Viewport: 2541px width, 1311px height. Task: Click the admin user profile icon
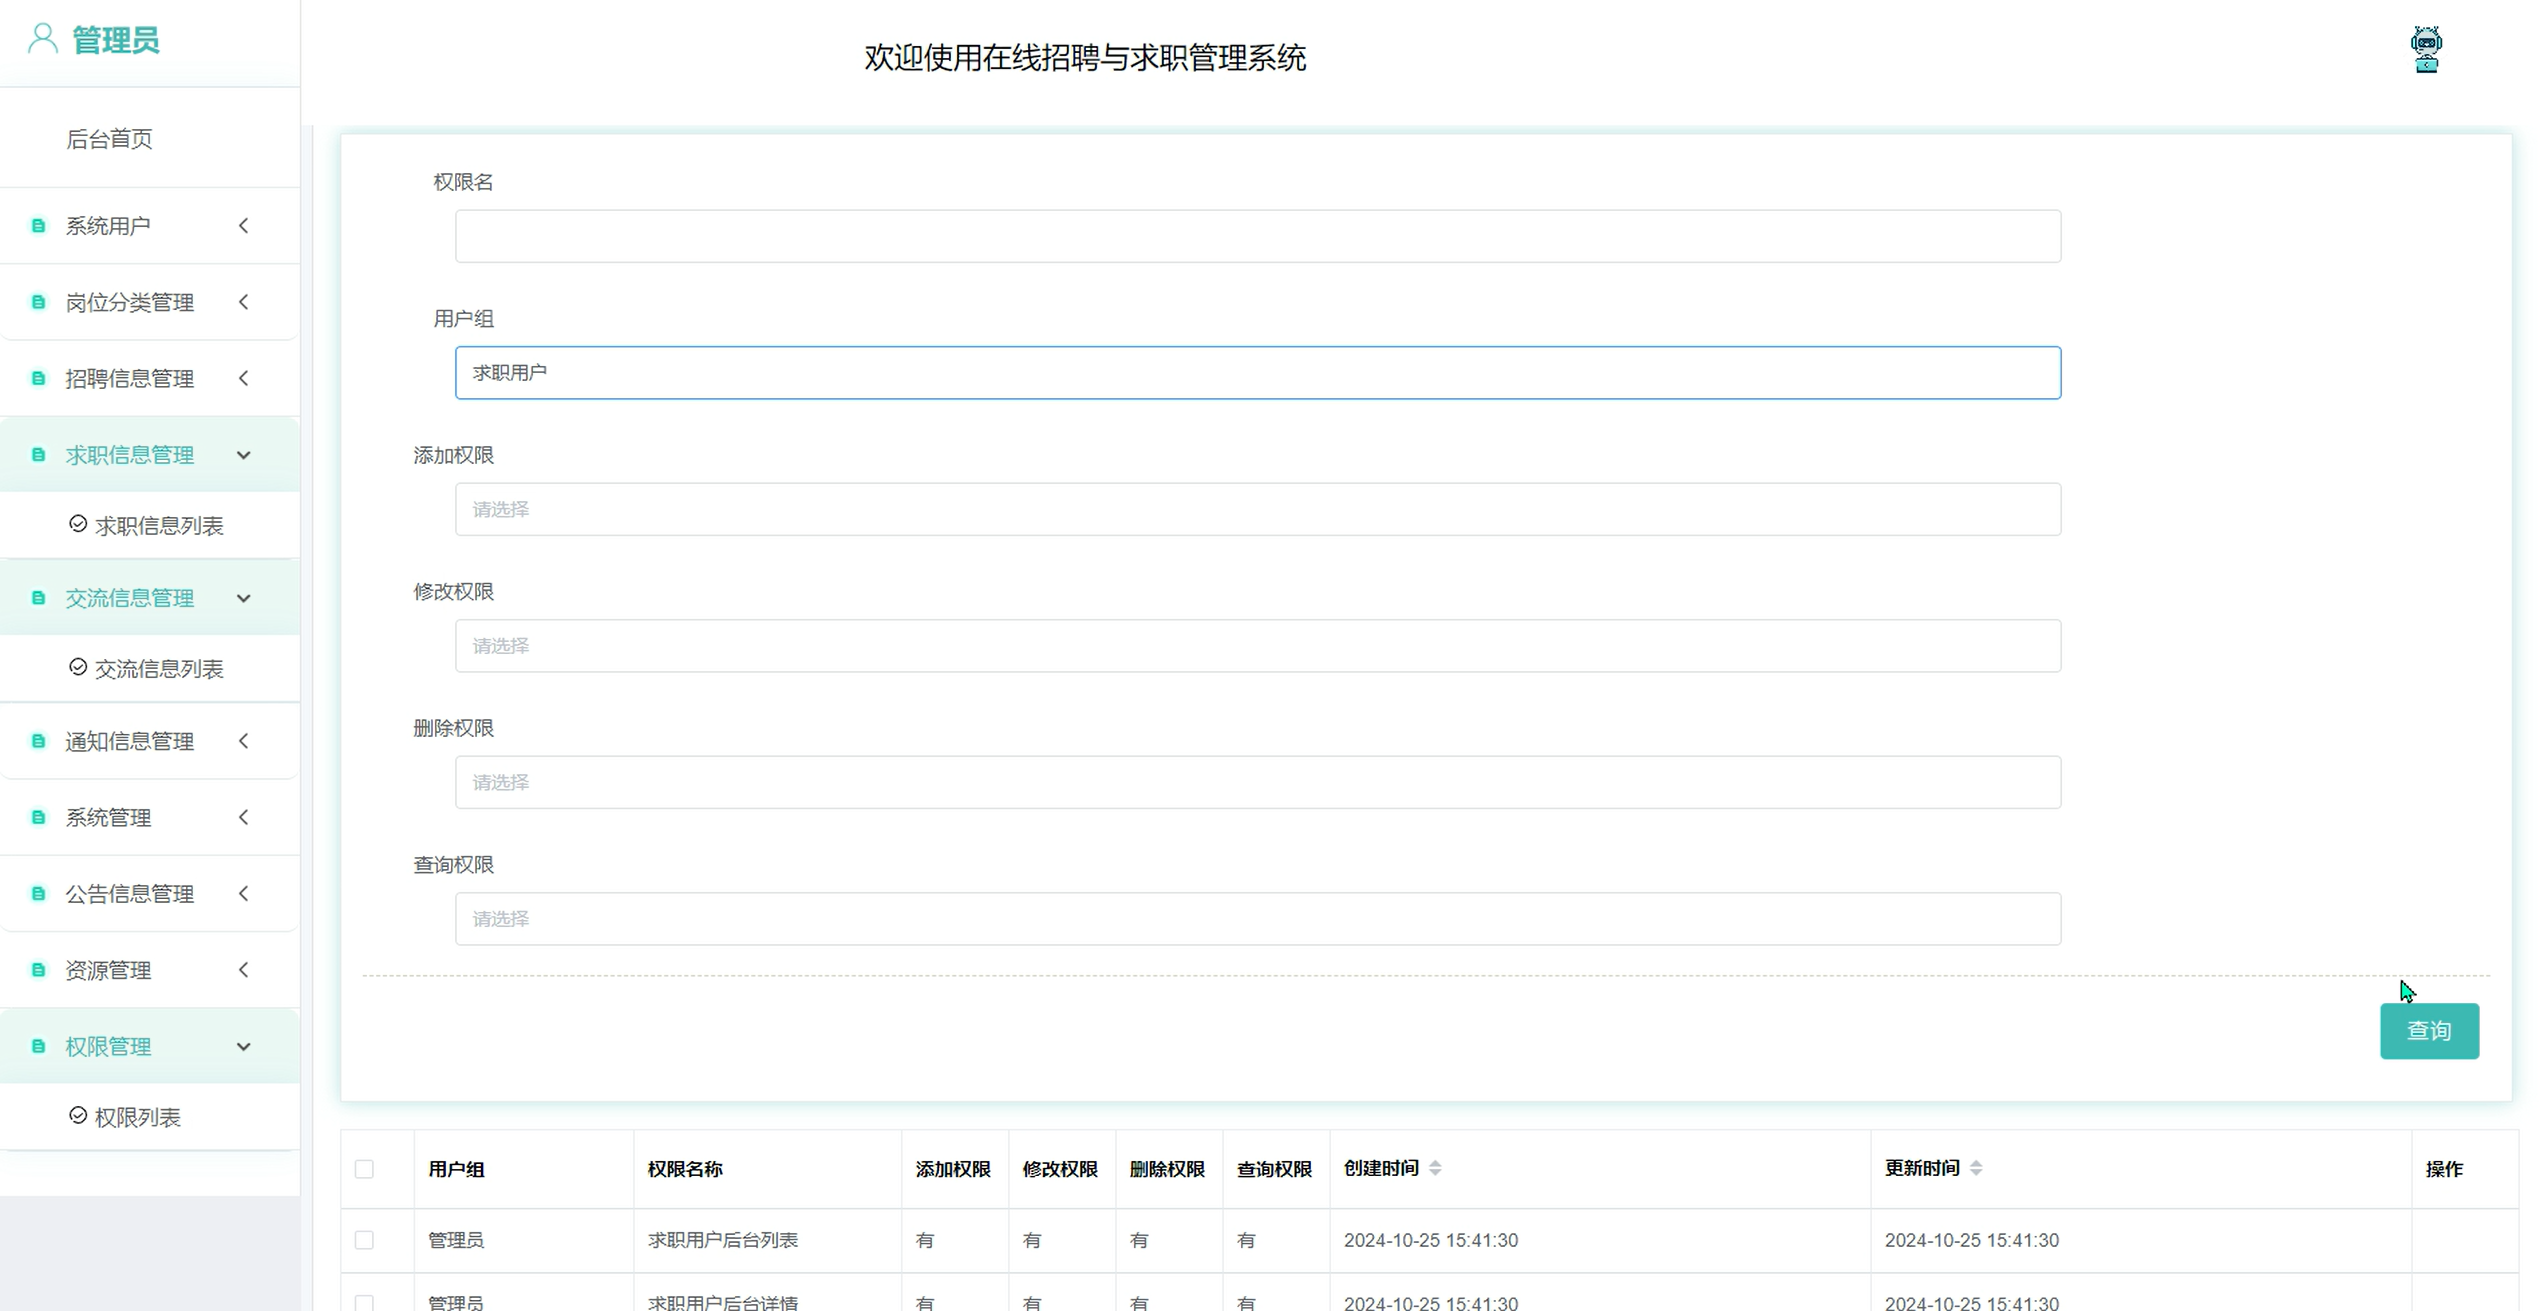(42, 39)
